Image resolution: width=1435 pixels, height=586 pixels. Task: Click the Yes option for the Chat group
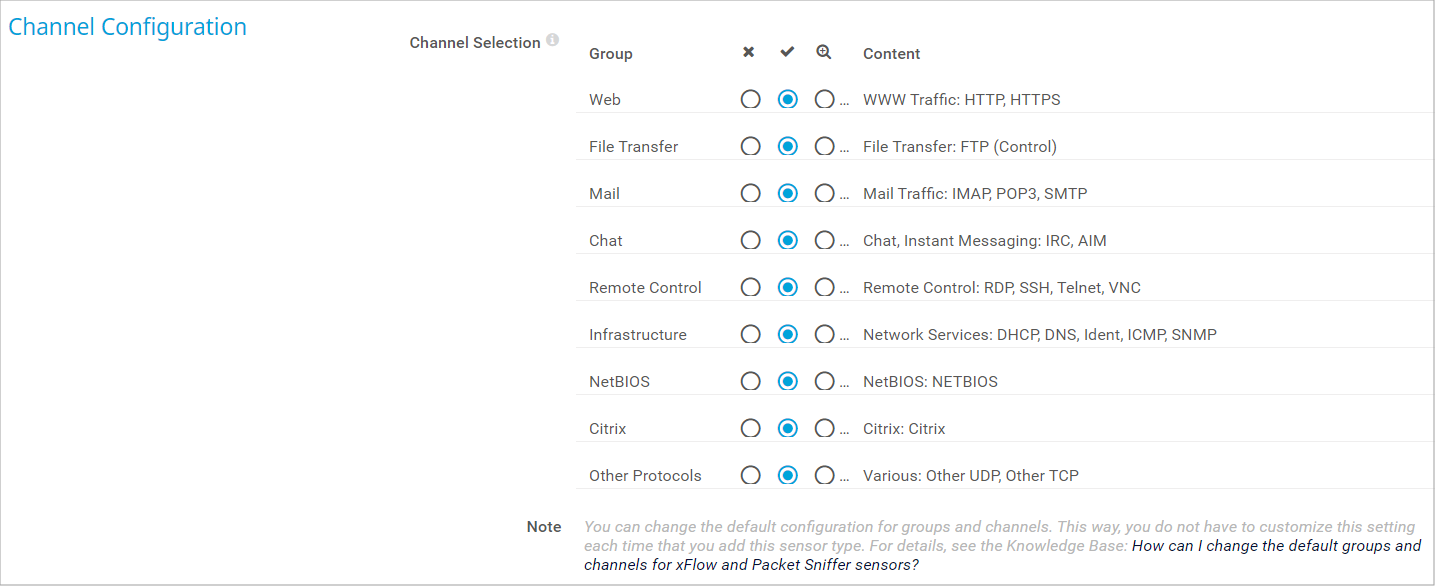pos(788,240)
